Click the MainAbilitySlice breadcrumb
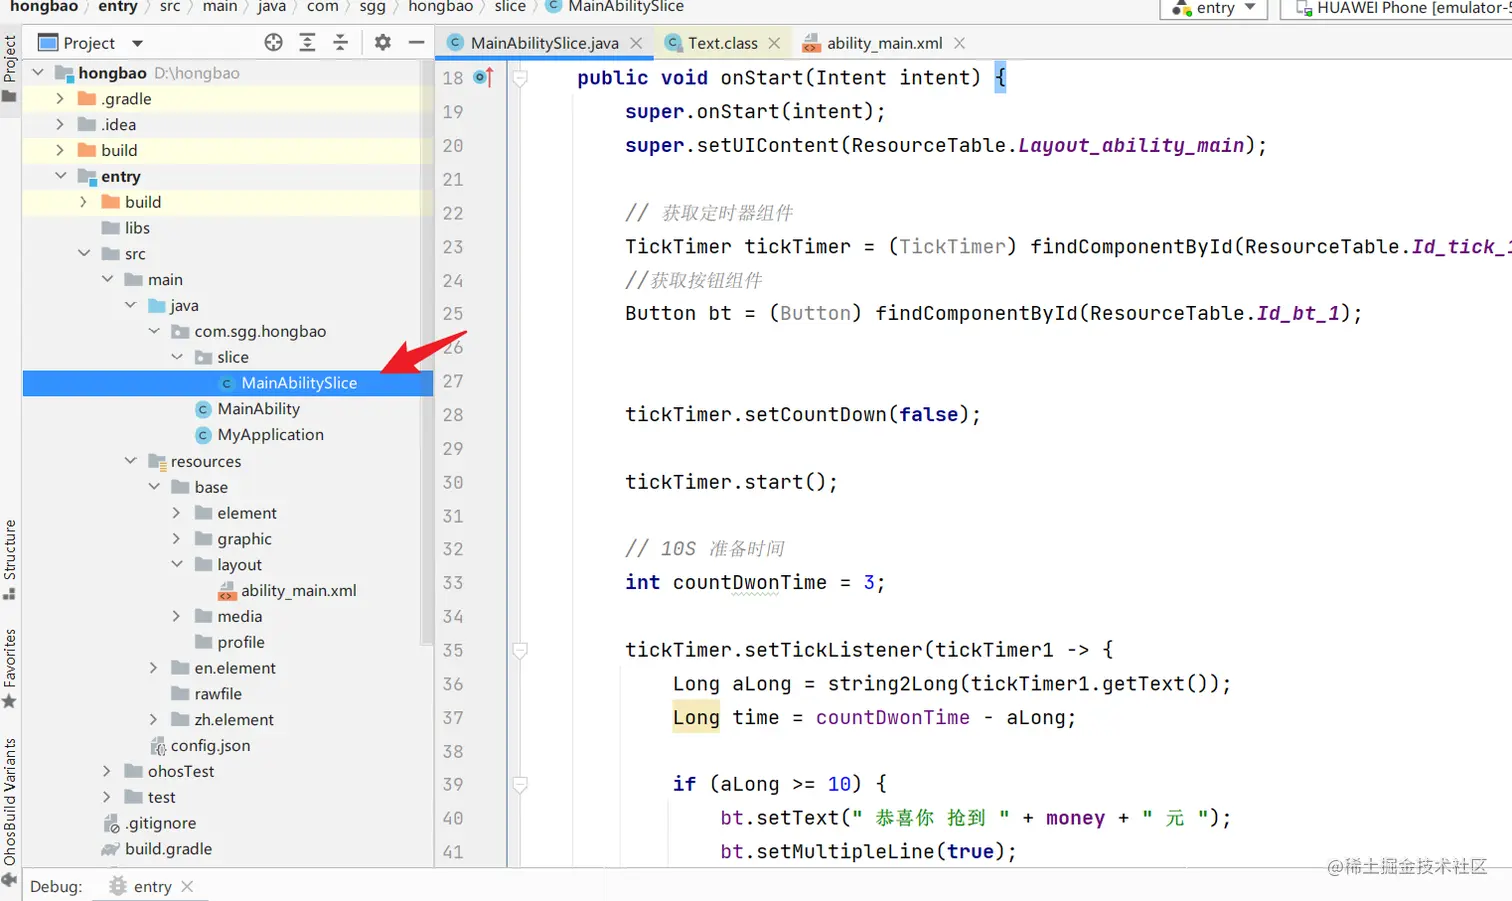This screenshot has width=1512, height=901. (616, 7)
